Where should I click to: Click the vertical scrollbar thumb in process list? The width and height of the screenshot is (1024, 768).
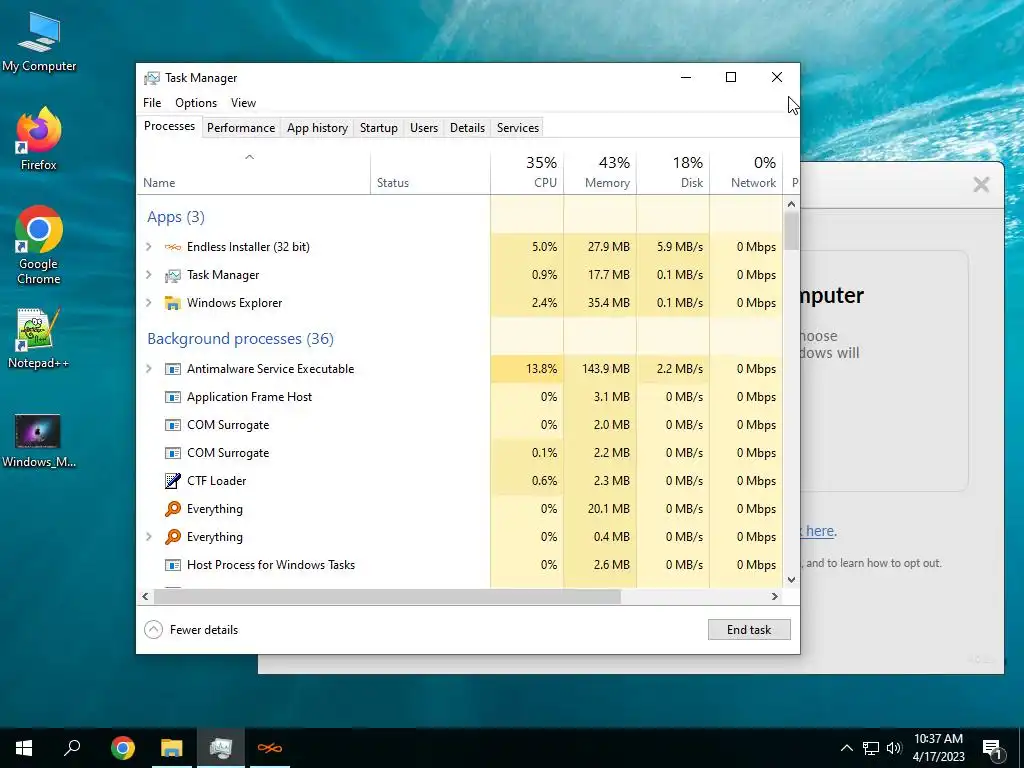(x=792, y=231)
